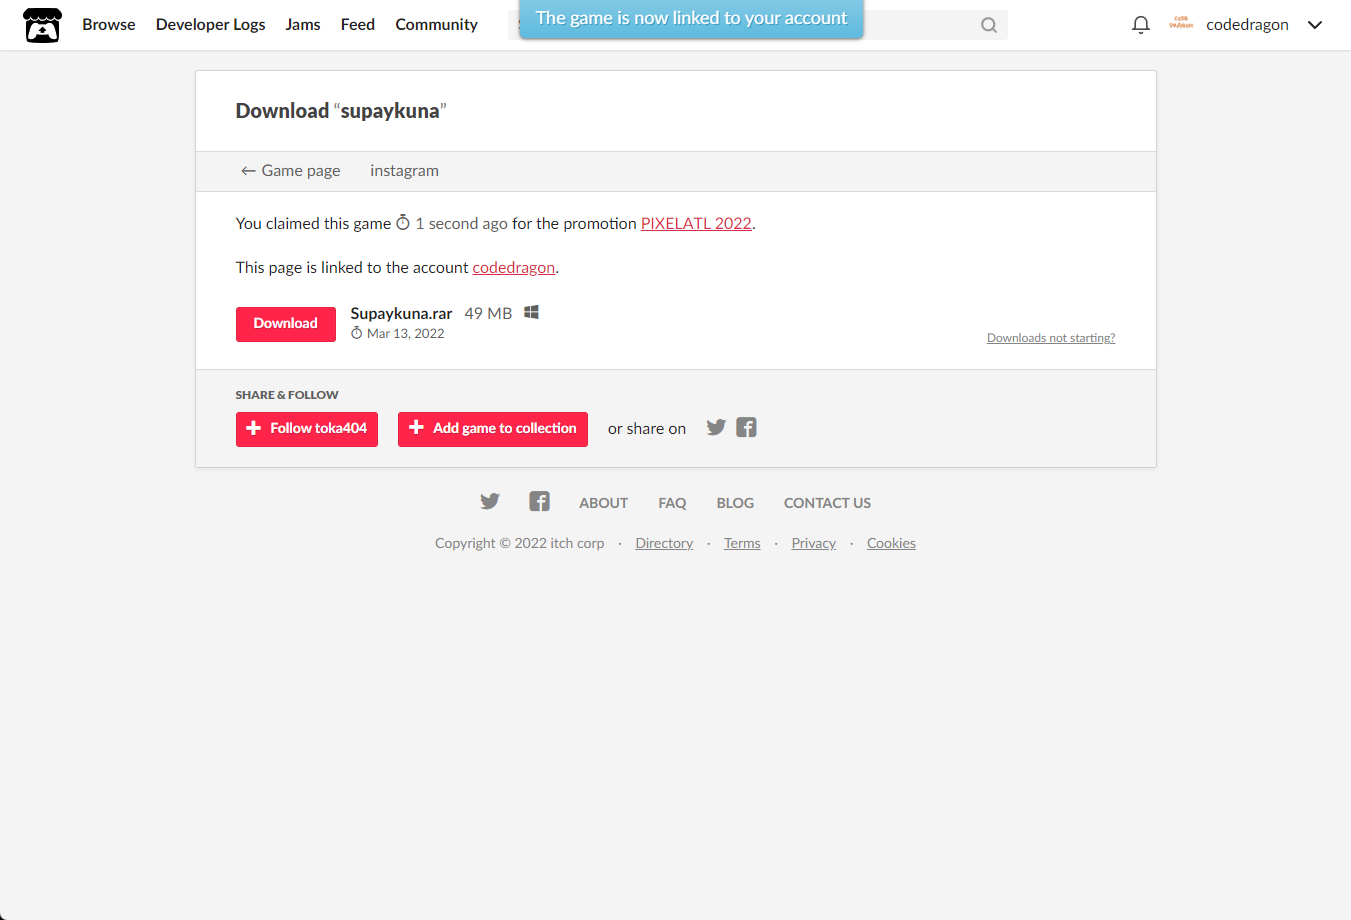Go to Browse in the navigation

tap(109, 25)
